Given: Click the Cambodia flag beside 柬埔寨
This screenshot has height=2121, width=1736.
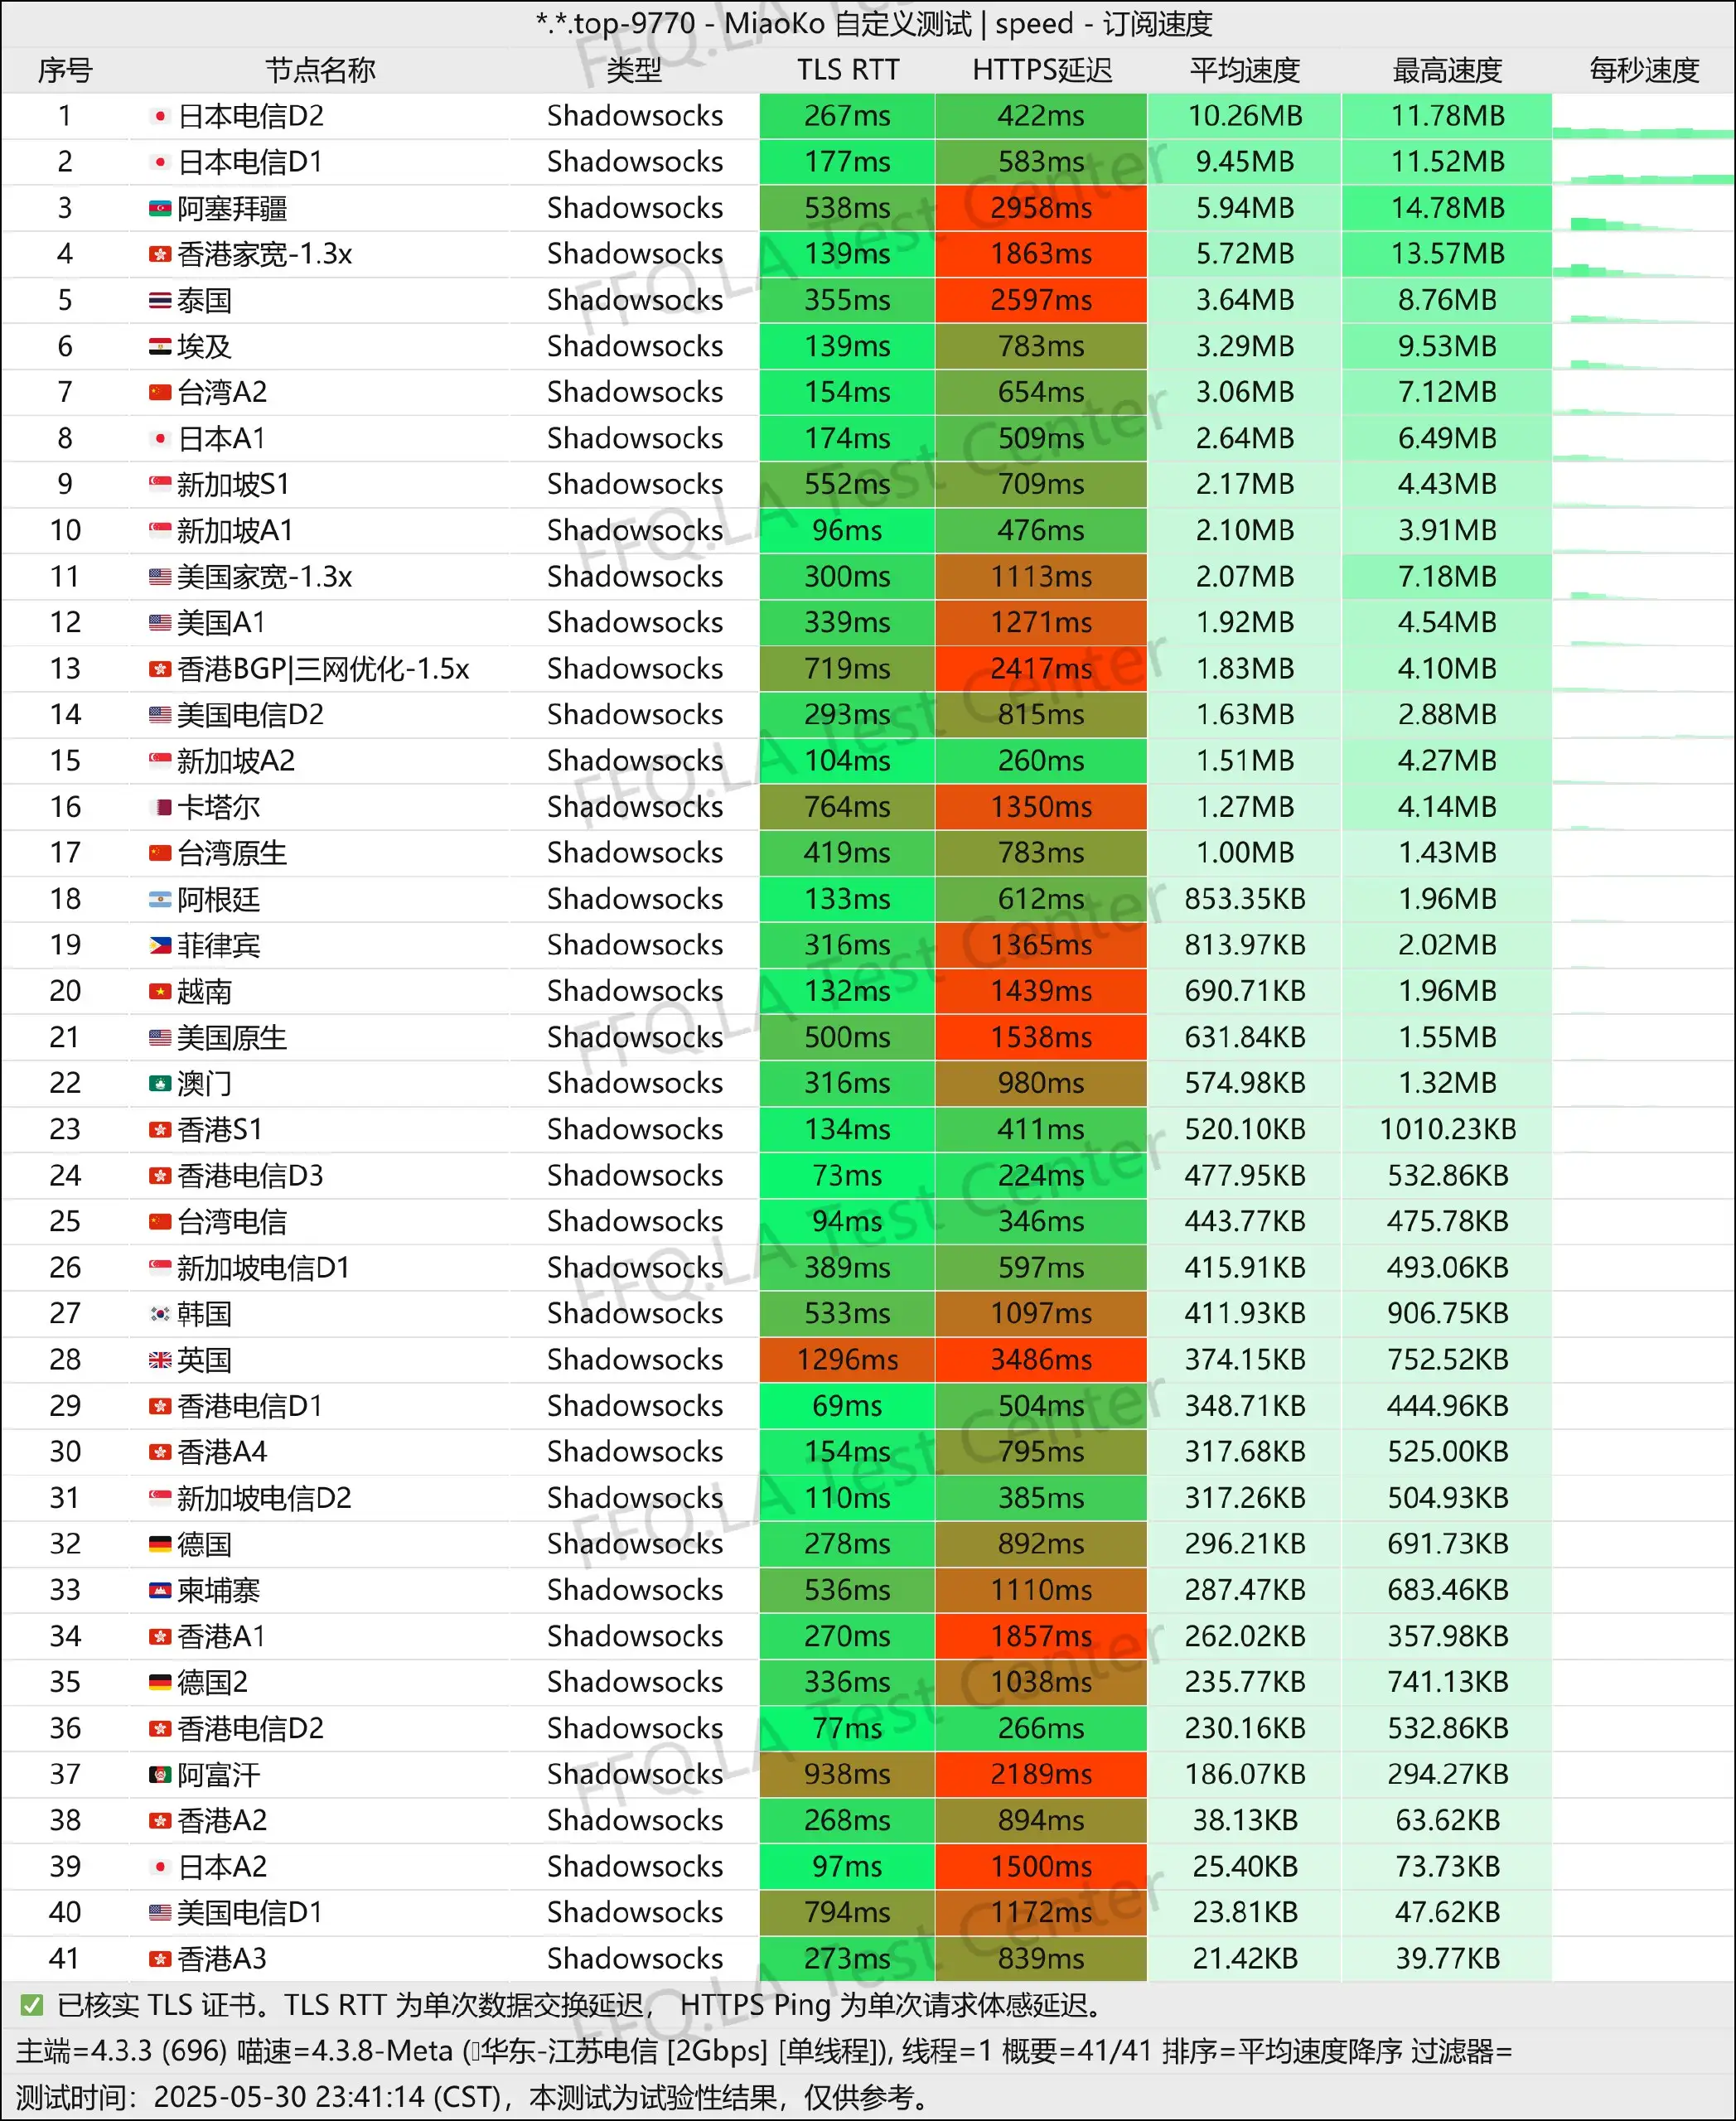Looking at the screenshot, I should (x=160, y=1590).
